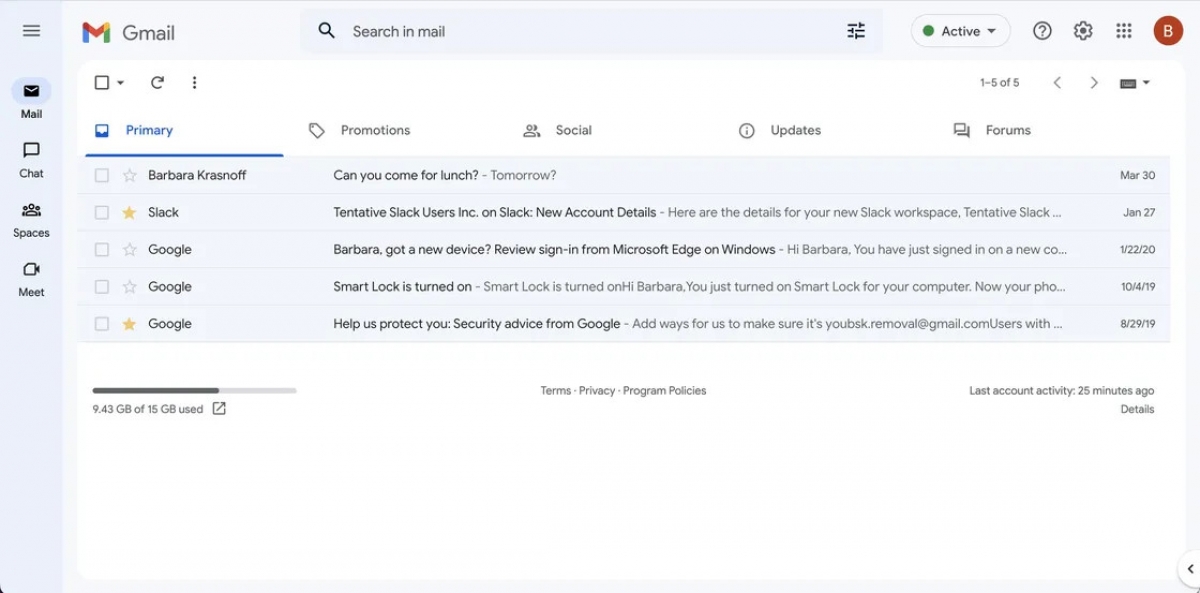
Task: Click the Gmail logo
Action: coord(128,32)
